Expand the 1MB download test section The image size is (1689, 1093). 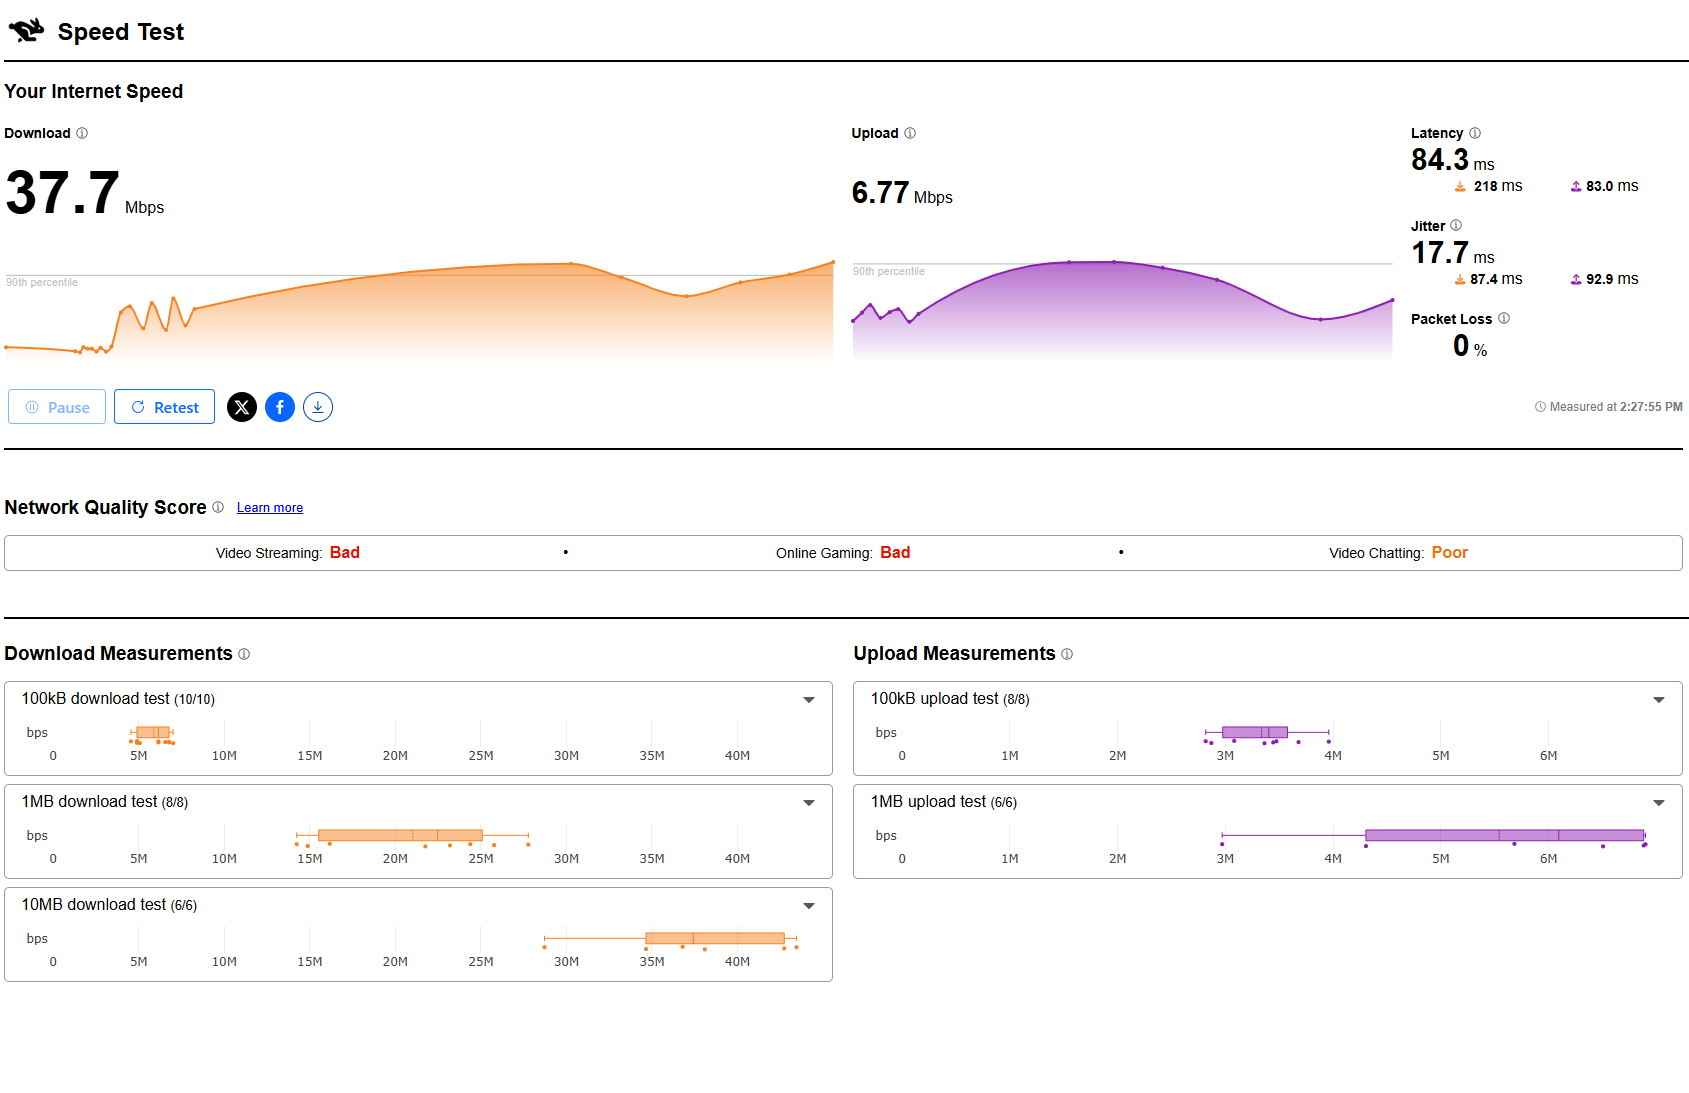[809, 803]
